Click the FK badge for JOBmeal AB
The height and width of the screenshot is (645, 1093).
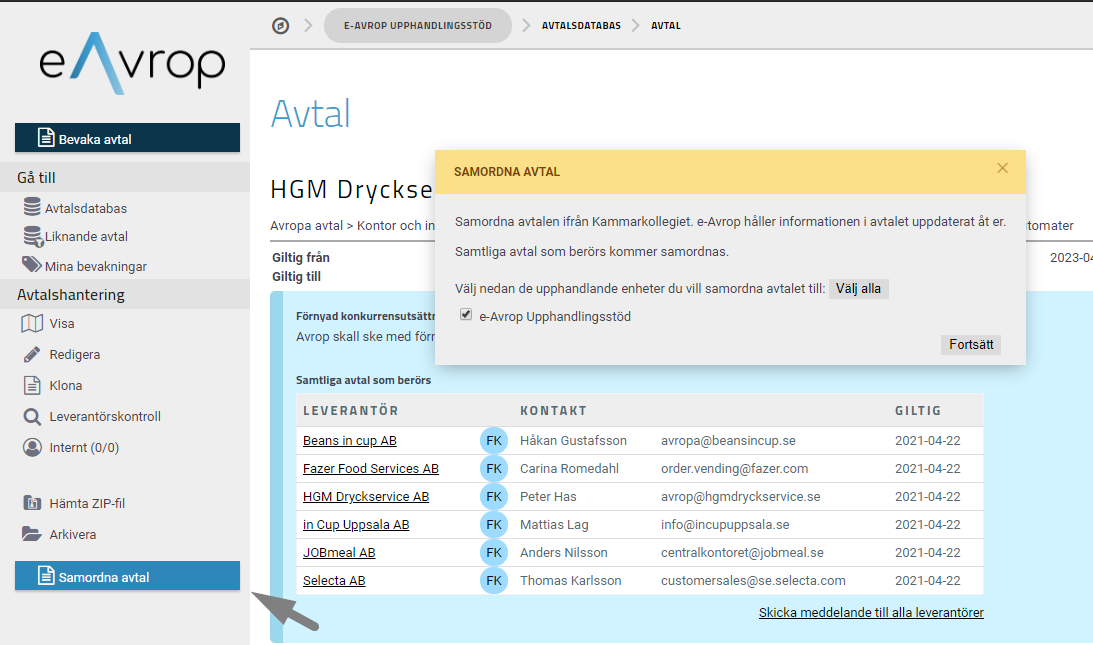coord(494,552)
